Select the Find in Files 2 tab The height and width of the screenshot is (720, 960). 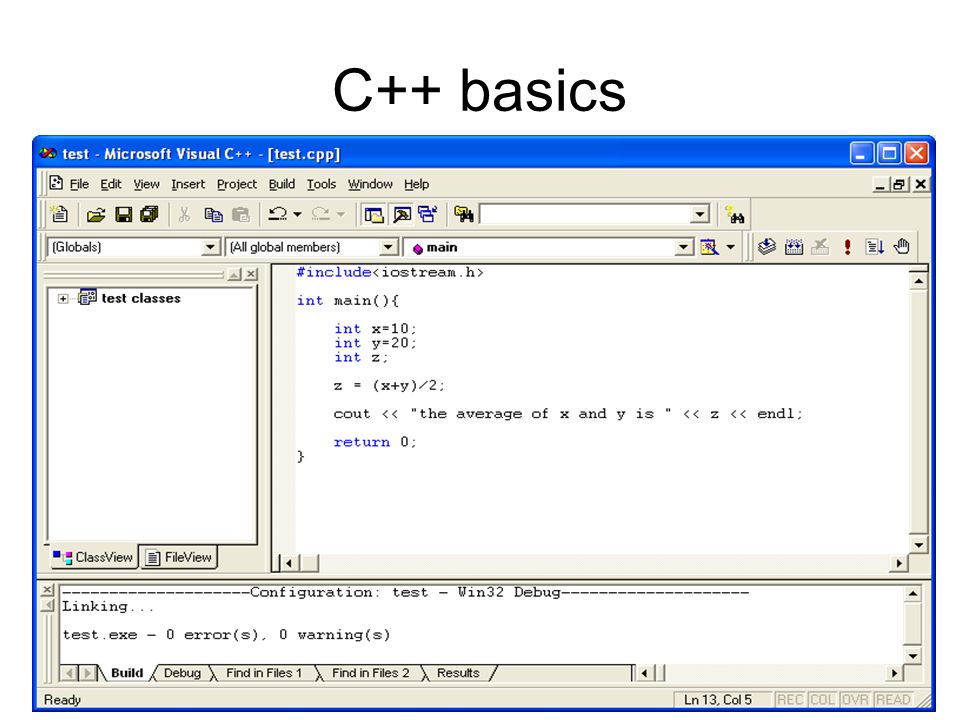(370, 673)
